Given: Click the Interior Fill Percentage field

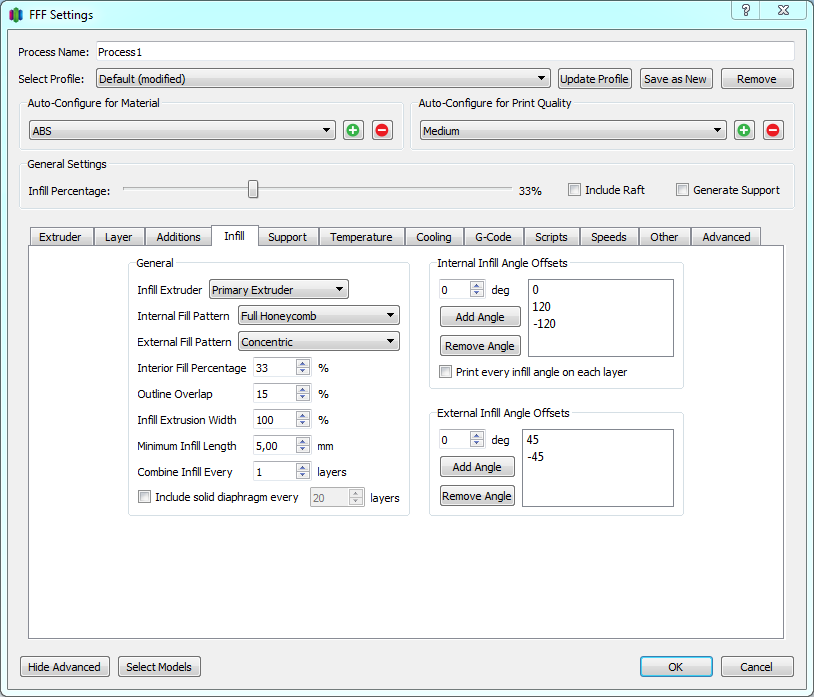Looking at the screenshot, I should (x=275, y=367).
